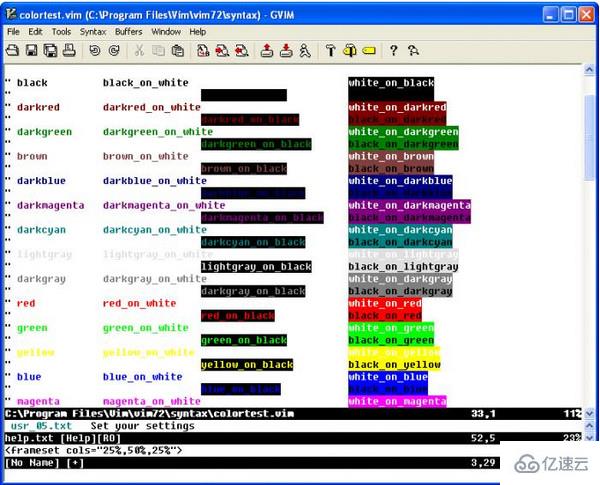The image size is (600, 485).
Task: Click the text 'Set your settings'
Action: tap(143, 426)
